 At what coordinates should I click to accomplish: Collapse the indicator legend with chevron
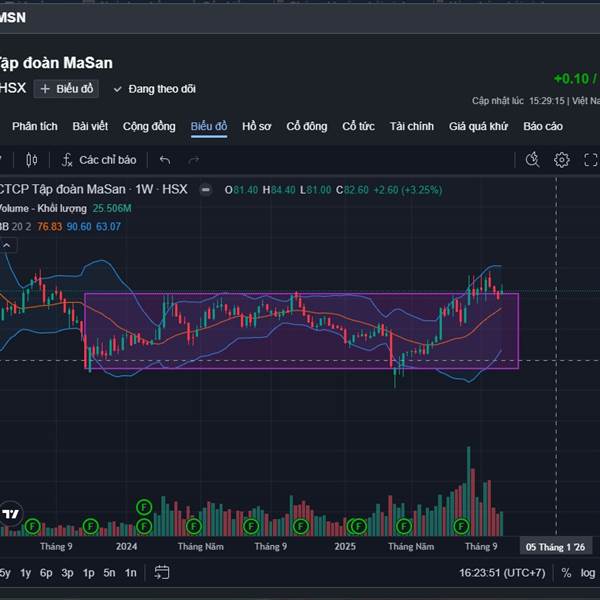[x=7, y=245]
